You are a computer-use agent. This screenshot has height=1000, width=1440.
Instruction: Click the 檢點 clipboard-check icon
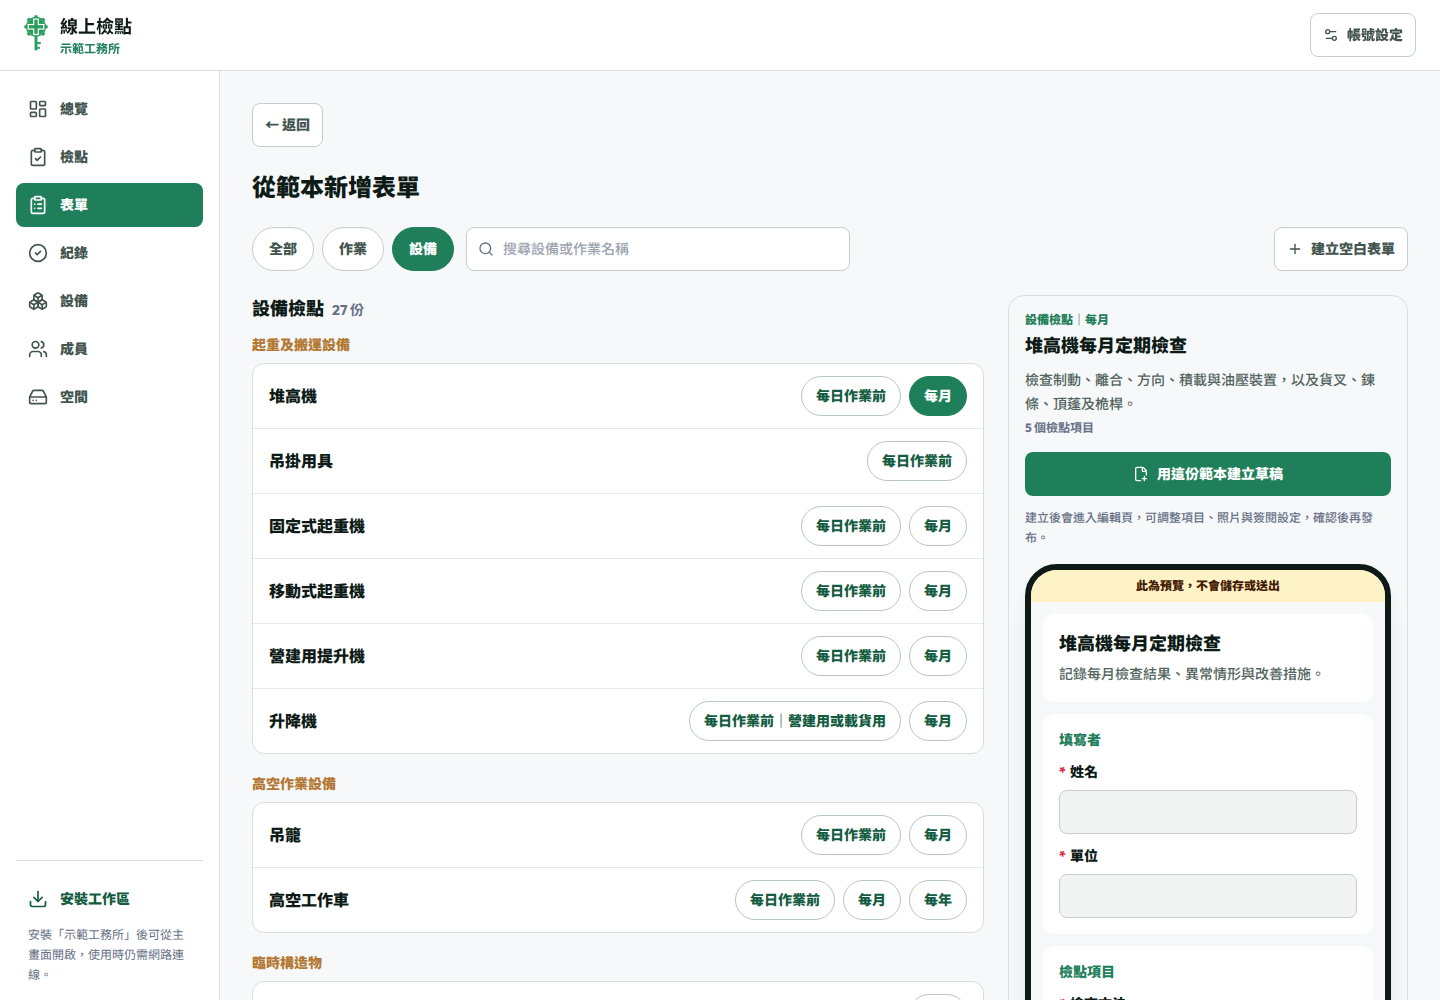[x=38, y=157]
